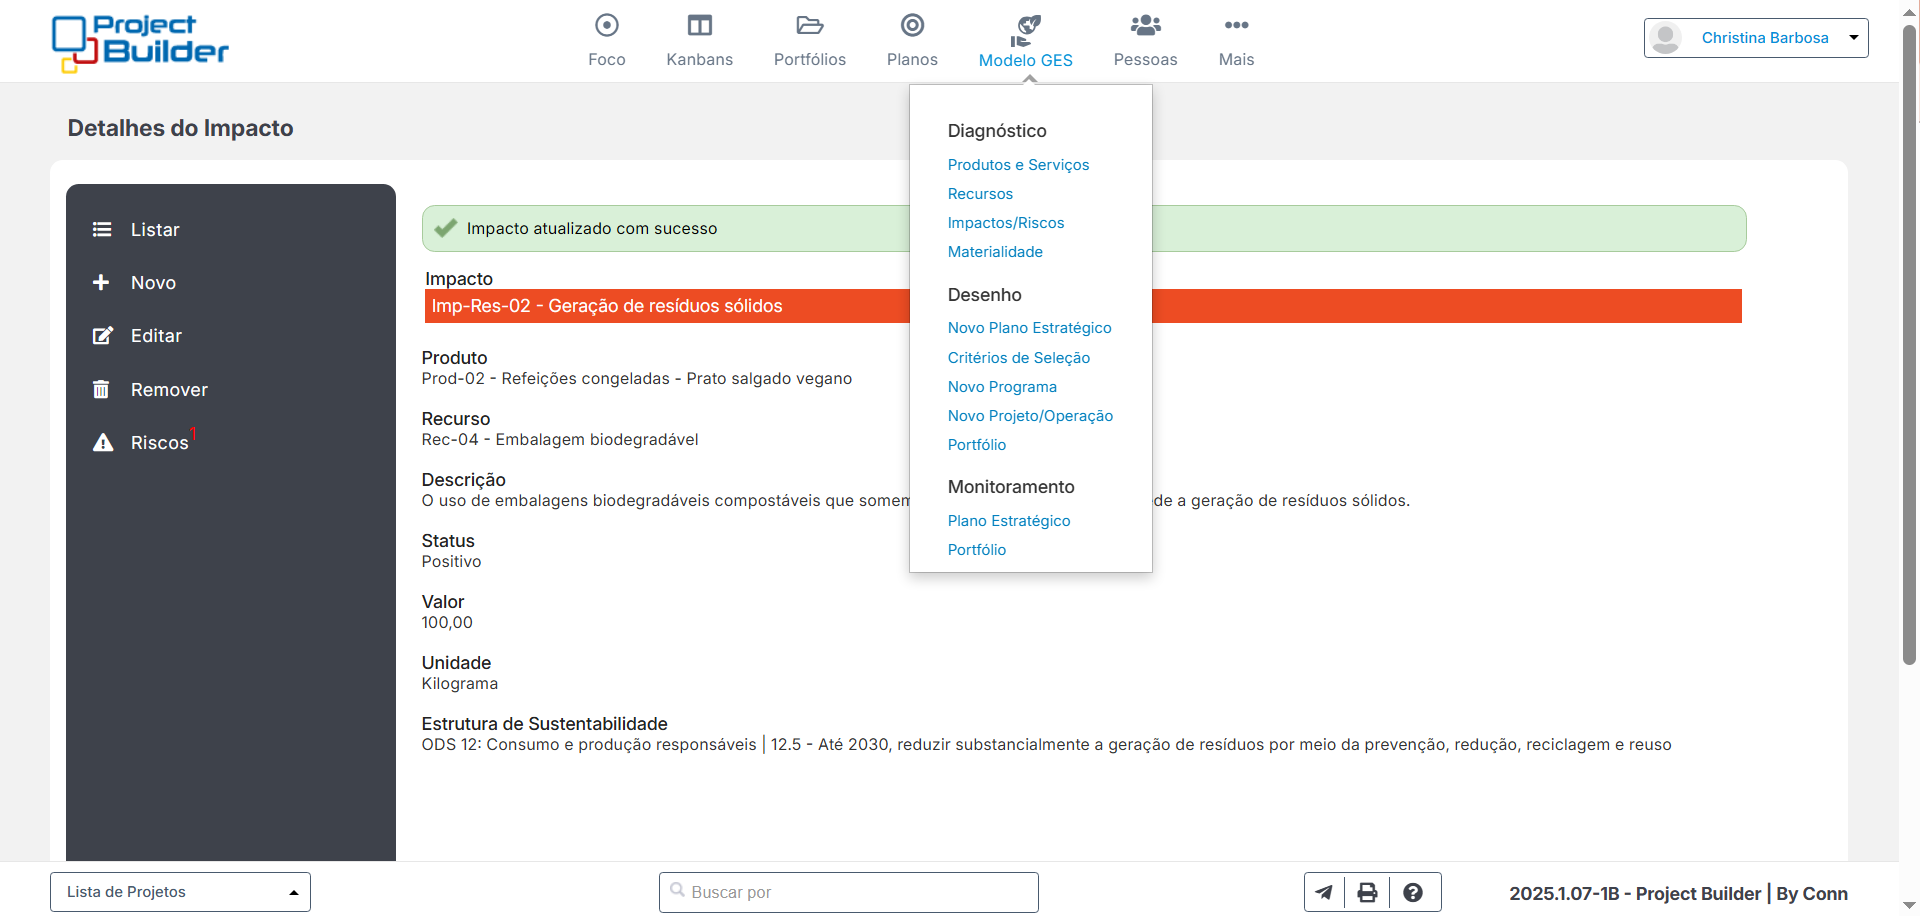This screenshot has width=1928, height=916.
Task: Open Portfólio link under Monitoramento
Action: (x=977, y=550)
